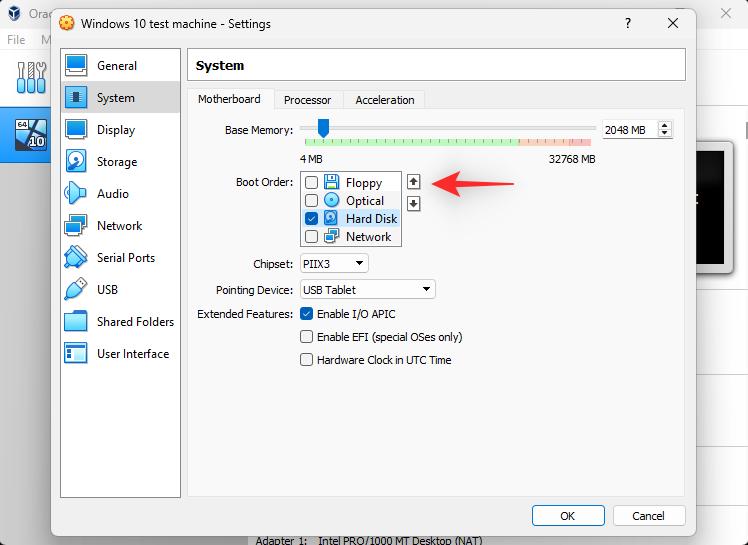Screen dimensions: 748x545
Task: Select Shared Folders label in the sidebar
Action: (x=135, y=322)
